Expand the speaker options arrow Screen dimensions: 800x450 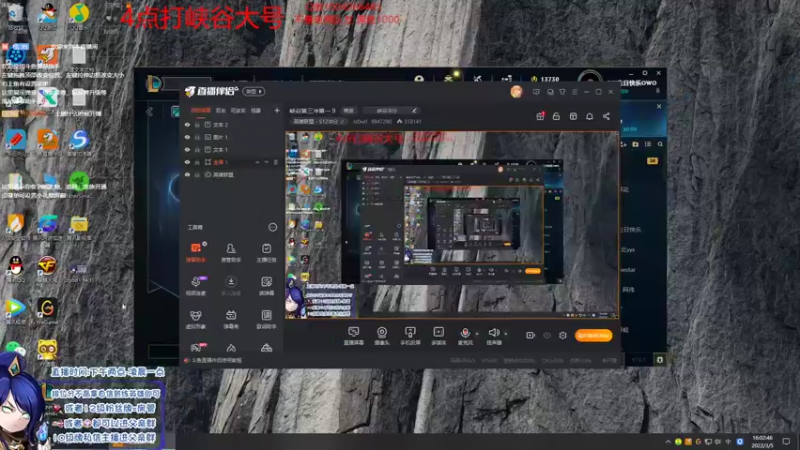click(x=506, y=334)
